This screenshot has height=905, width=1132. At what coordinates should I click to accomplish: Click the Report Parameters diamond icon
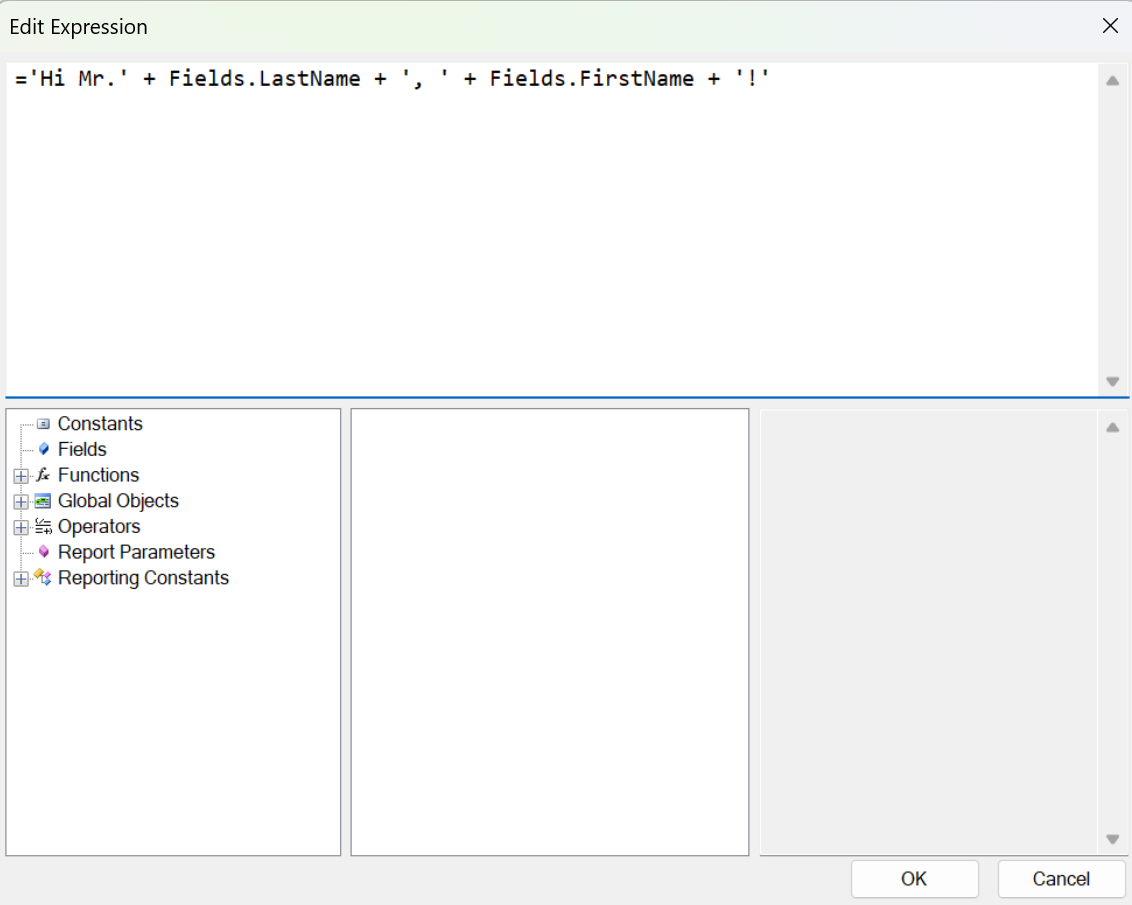pyautogui.click(x=42, y=552)
